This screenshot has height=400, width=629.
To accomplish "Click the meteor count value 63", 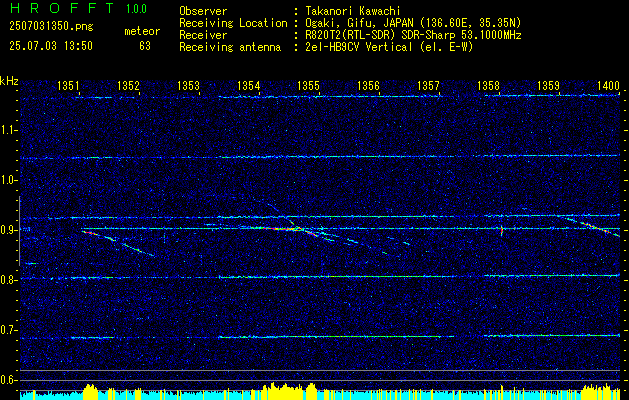I will [145, 46].
